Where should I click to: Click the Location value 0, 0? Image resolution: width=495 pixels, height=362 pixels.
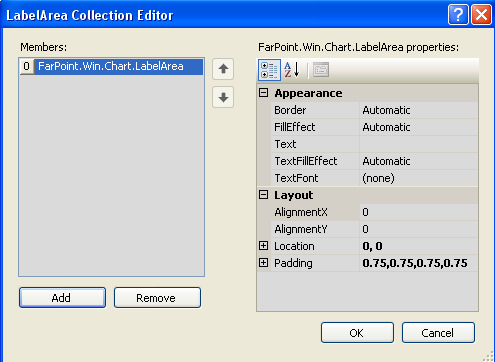pyautogui.click(x=372, y=246)
